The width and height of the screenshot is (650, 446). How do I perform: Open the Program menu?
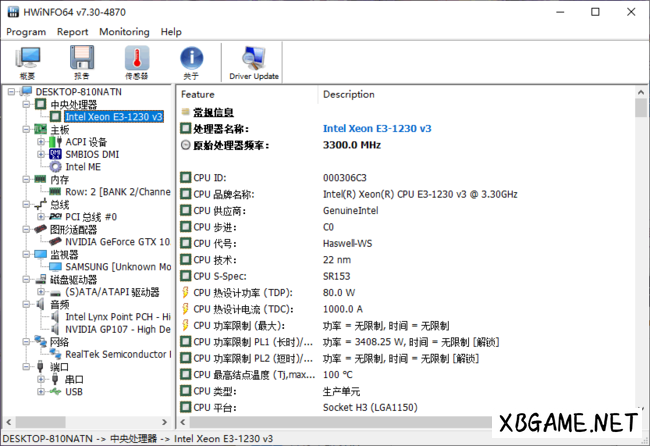point(26,32)
